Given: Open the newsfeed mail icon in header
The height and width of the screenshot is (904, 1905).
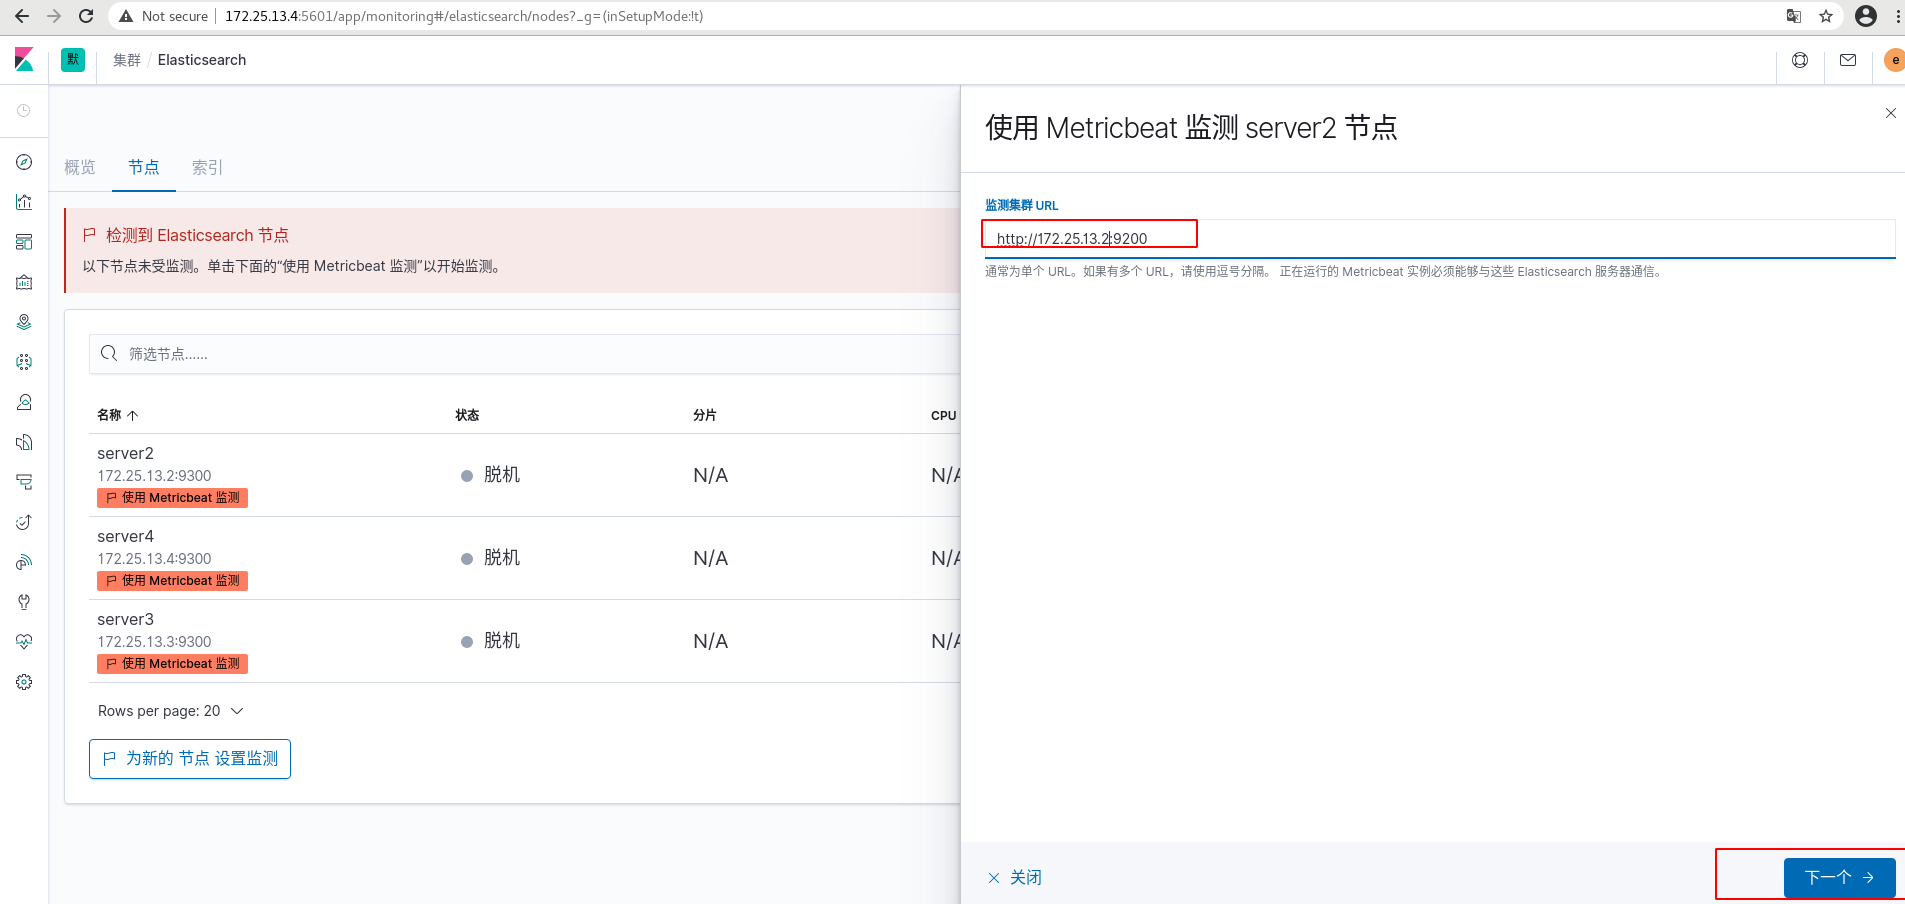Looking at the screenshot, I should [x=1848, y=60].
